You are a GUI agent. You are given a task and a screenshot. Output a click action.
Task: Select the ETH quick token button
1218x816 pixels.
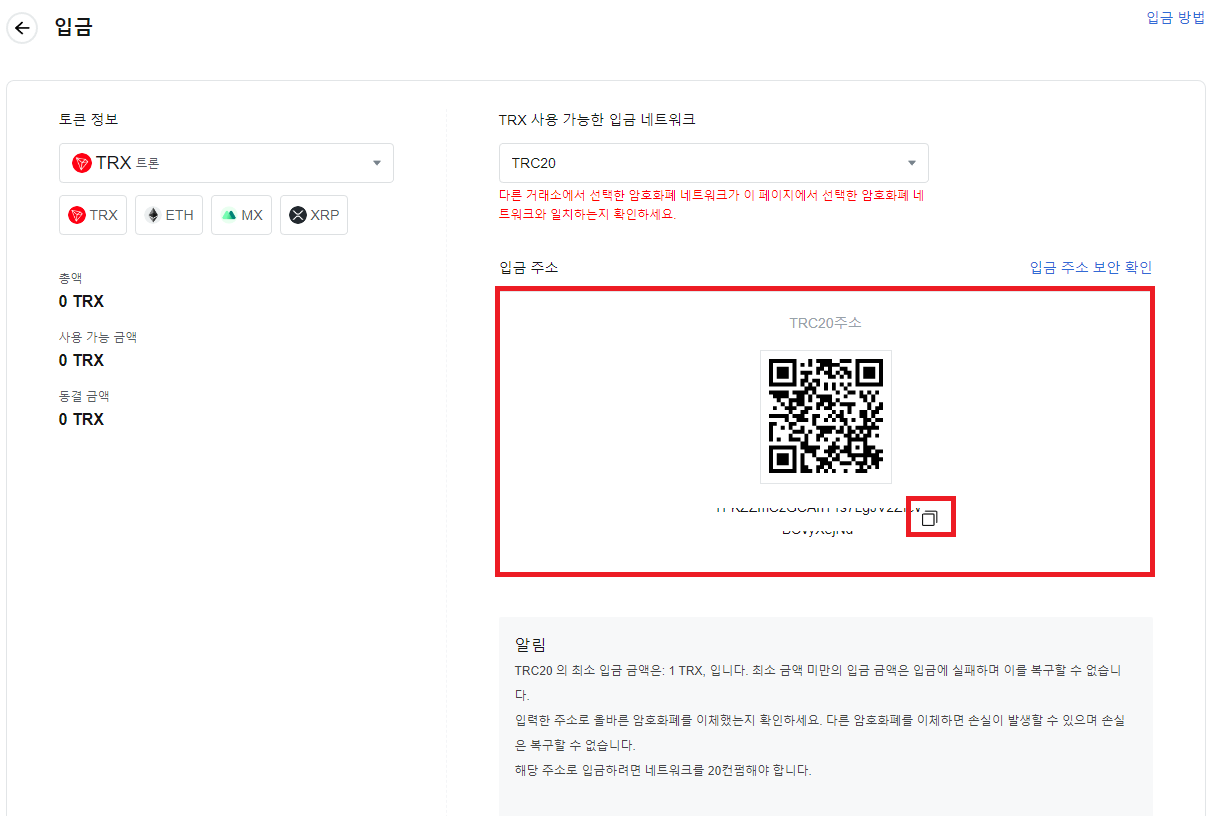(x=169, y=215)
